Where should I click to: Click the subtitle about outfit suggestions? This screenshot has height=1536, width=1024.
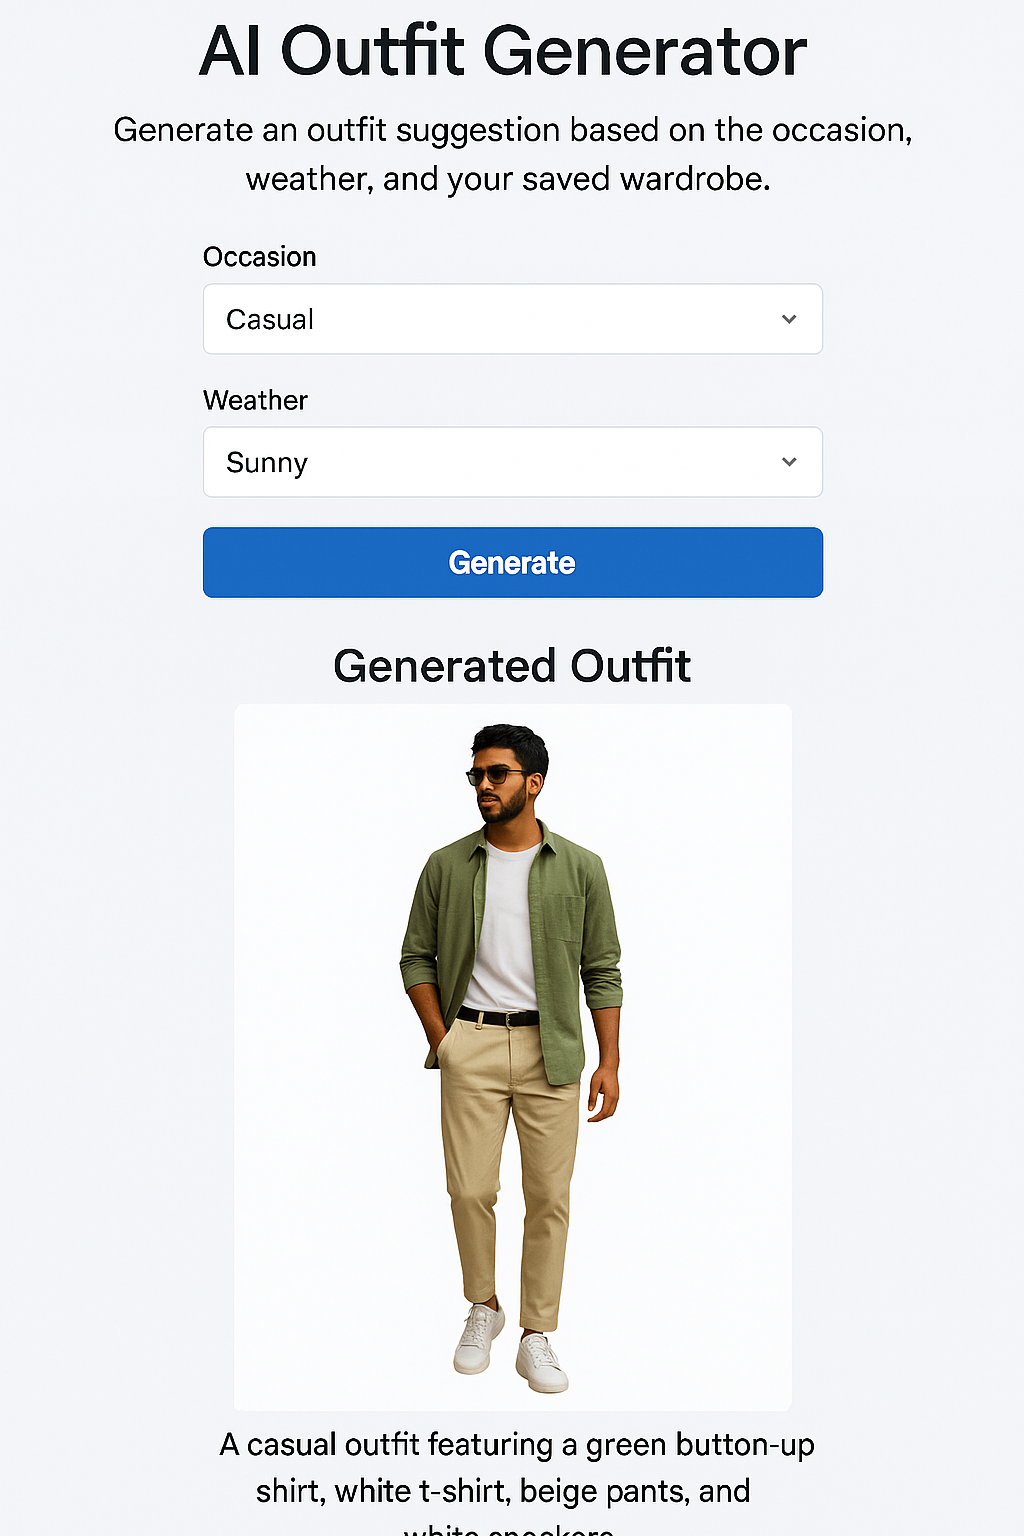tap(512, 154)
